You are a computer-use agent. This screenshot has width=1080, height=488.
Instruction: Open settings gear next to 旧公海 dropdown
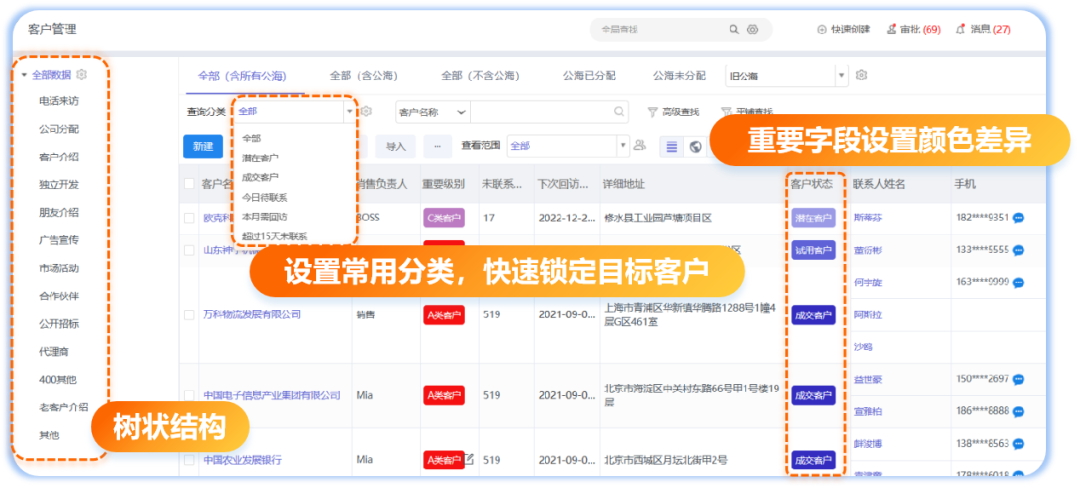(861, 75)
